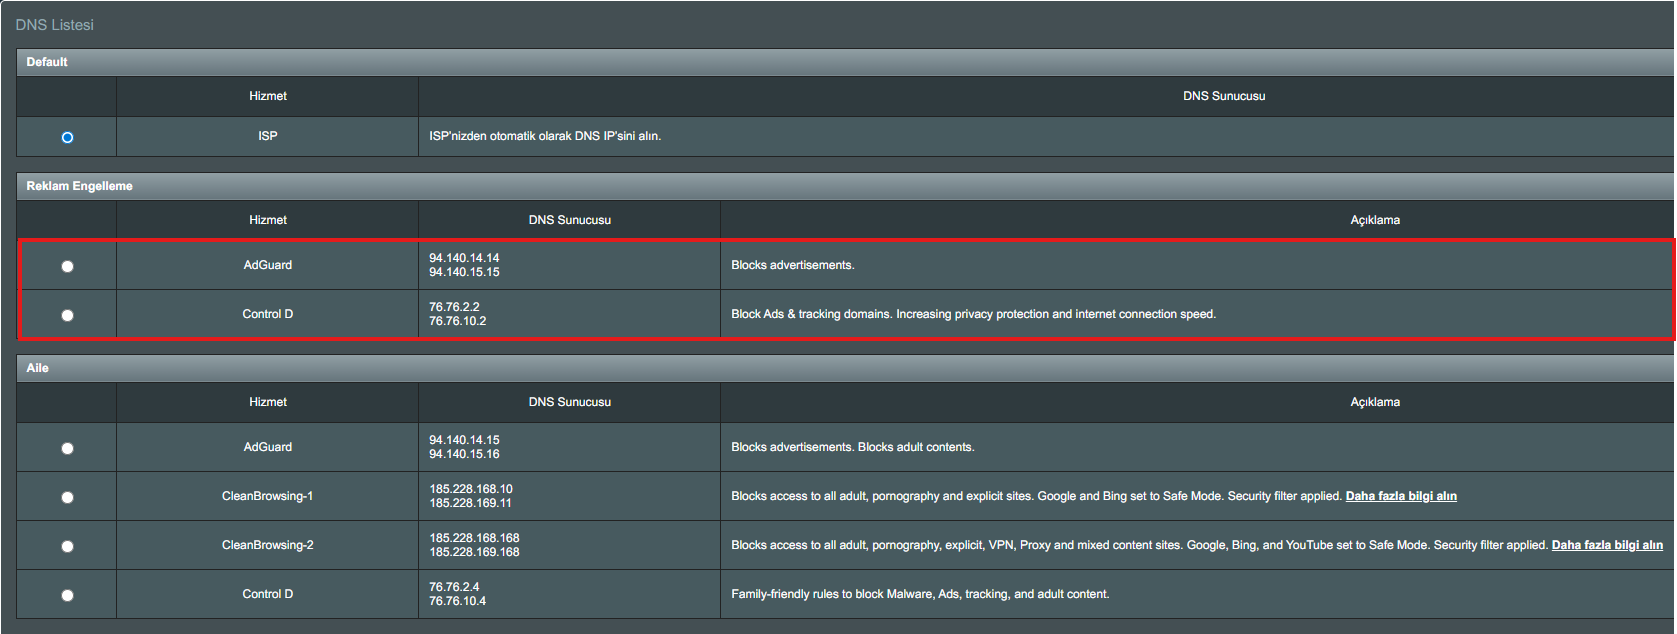Select Control D radio button under Reklam Engelleme
This screenshot has height=634, width=1677.
tap(67, 315)
